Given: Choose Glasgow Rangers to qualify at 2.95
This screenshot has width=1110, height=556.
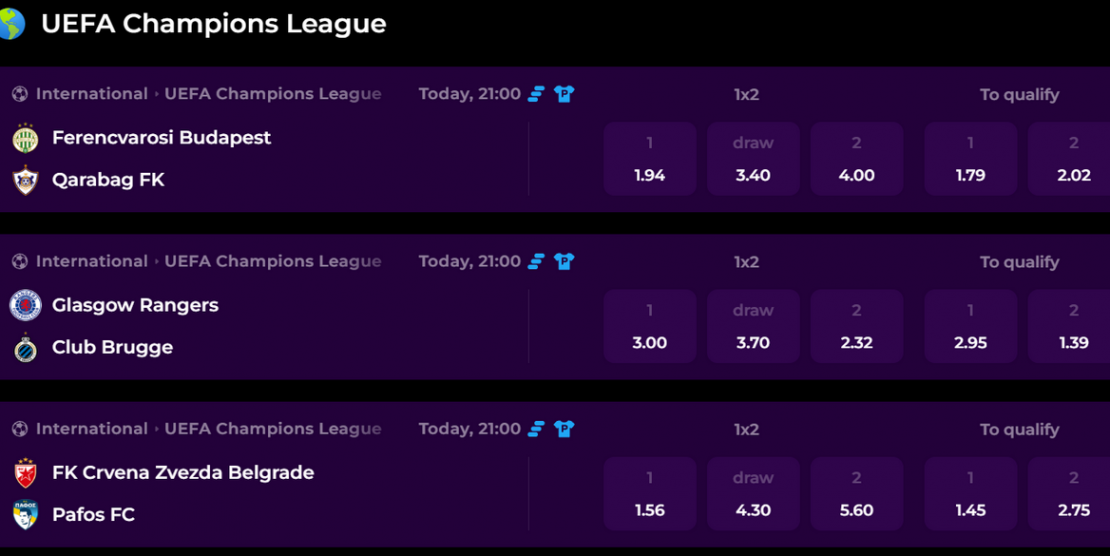Looking at the screenshot, I should [971, 327].
